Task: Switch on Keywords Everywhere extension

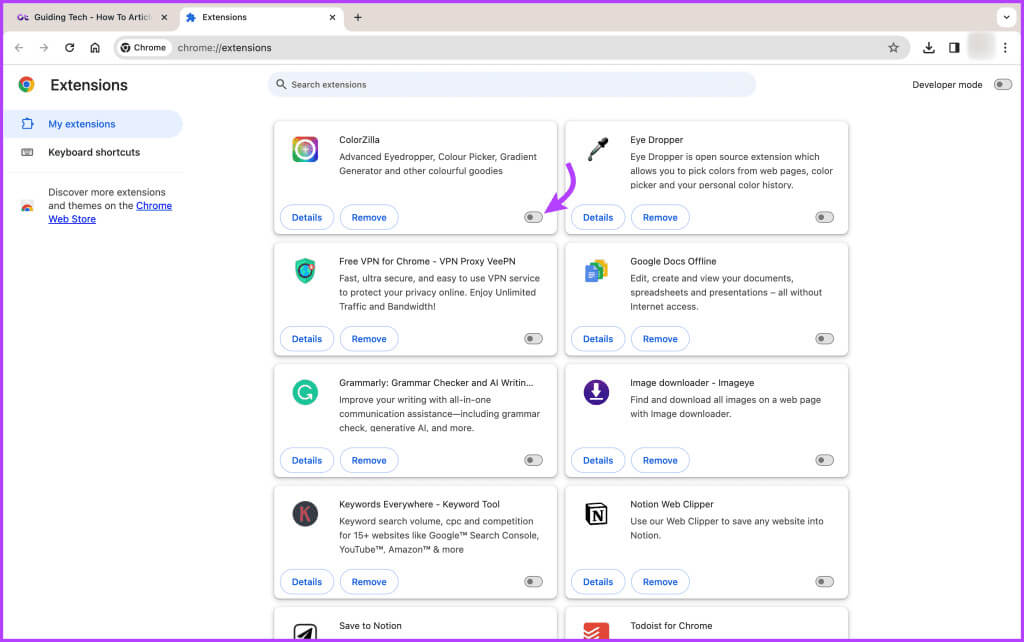Action: point(534,582)
